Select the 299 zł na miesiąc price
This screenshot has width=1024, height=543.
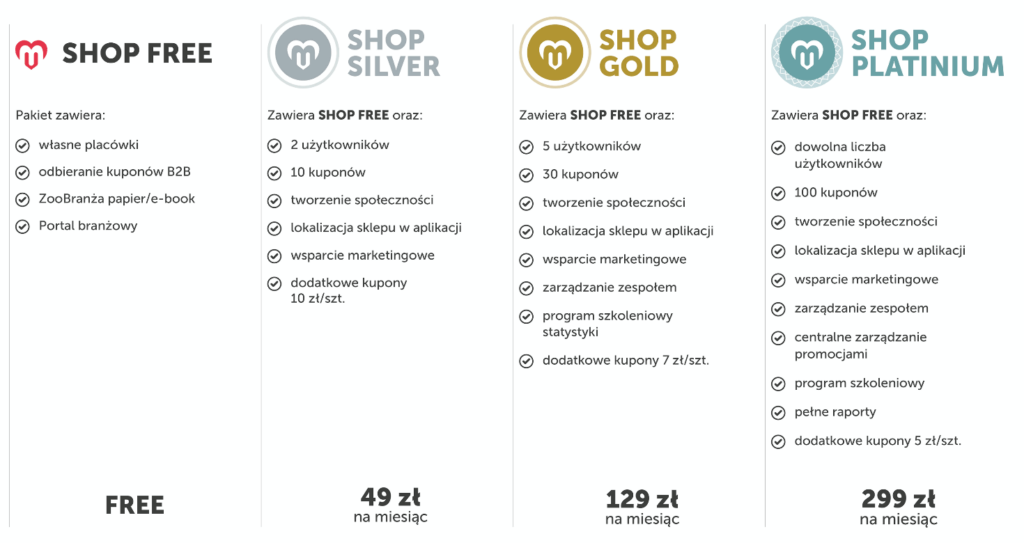point(898,507)
